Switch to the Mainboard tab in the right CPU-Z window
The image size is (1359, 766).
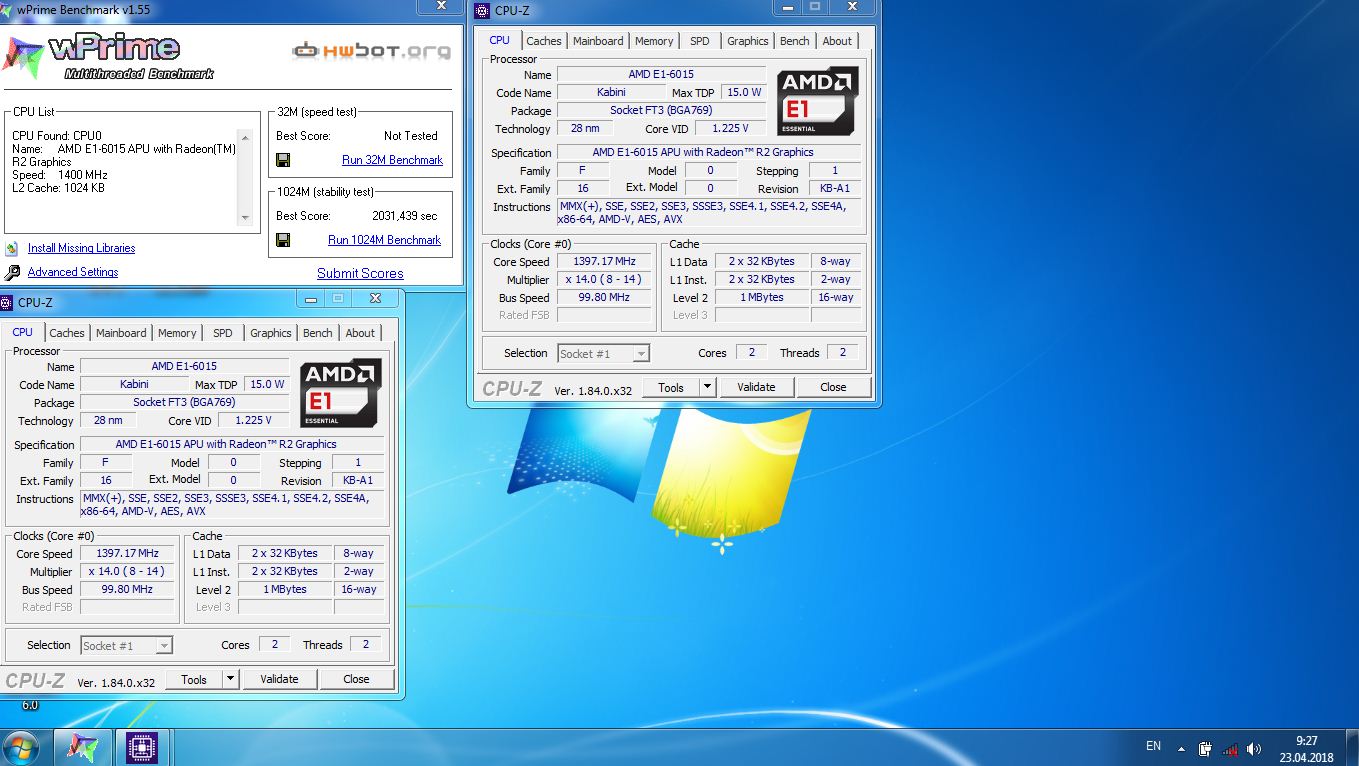(x=598, y=41)
